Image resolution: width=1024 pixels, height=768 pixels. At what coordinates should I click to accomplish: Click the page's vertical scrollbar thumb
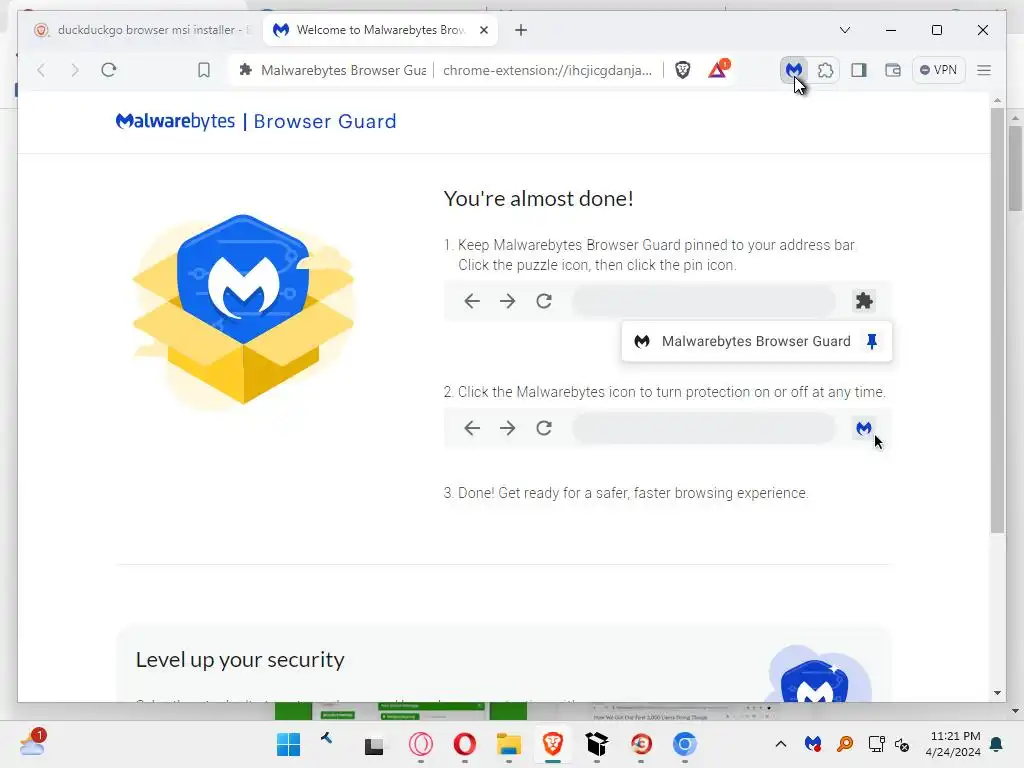[997, 320]
